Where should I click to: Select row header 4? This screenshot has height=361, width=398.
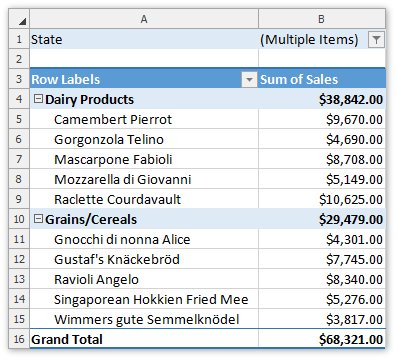pos(19,99)
